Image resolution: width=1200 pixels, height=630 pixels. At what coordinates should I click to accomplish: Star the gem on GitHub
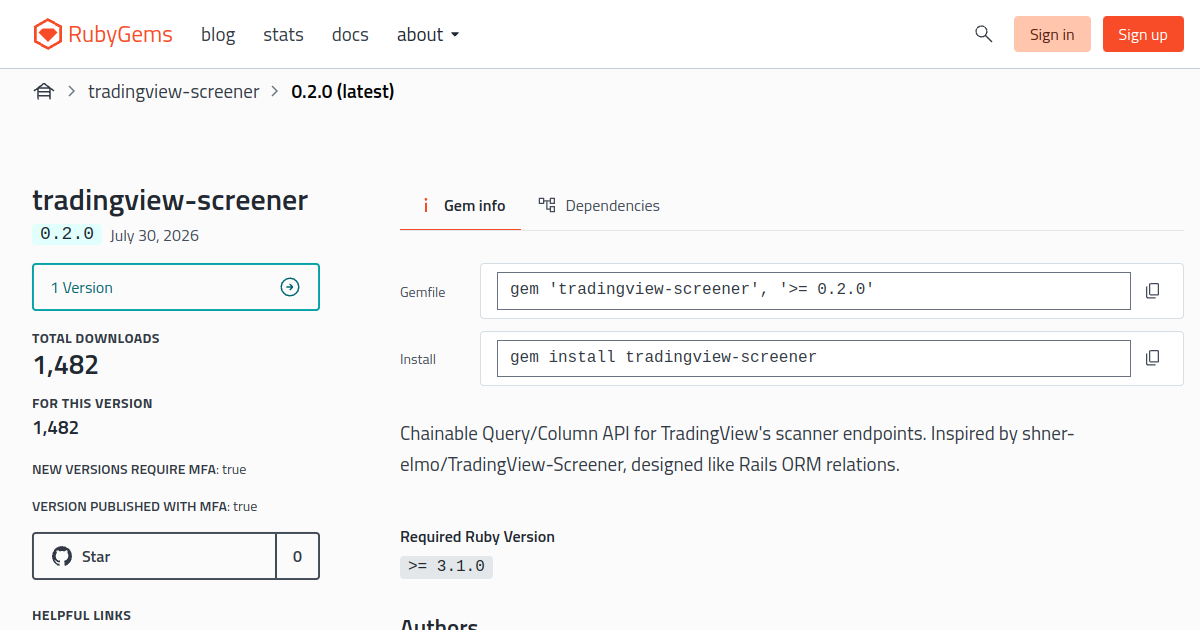pyautogui.click(x=154, y=557)
